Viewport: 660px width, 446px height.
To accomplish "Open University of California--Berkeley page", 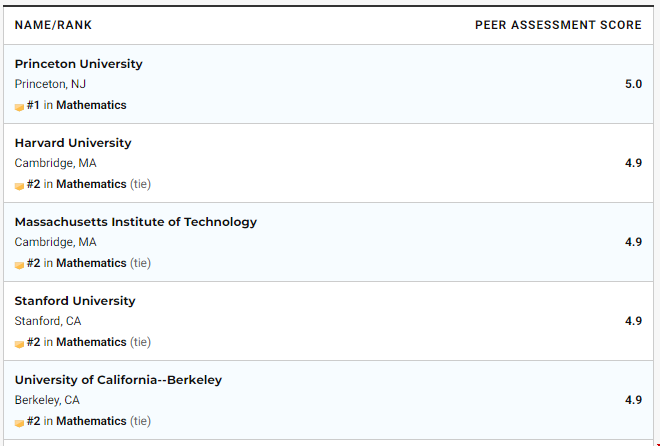I will point(118,380).
